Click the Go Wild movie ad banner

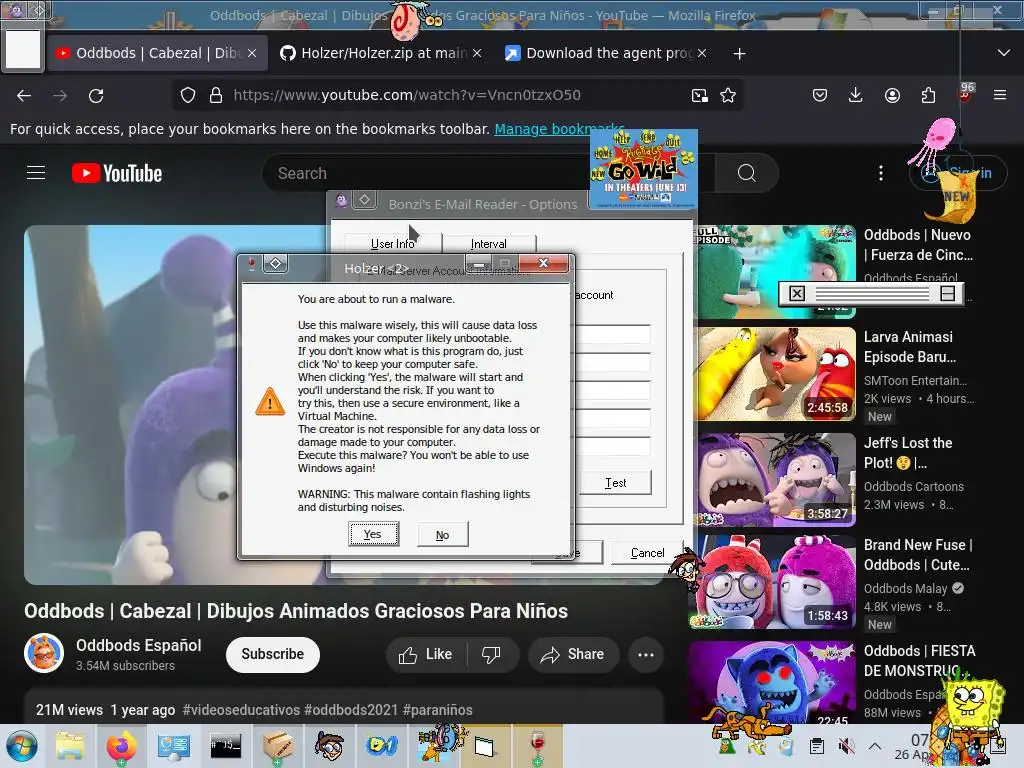point(644,169)
